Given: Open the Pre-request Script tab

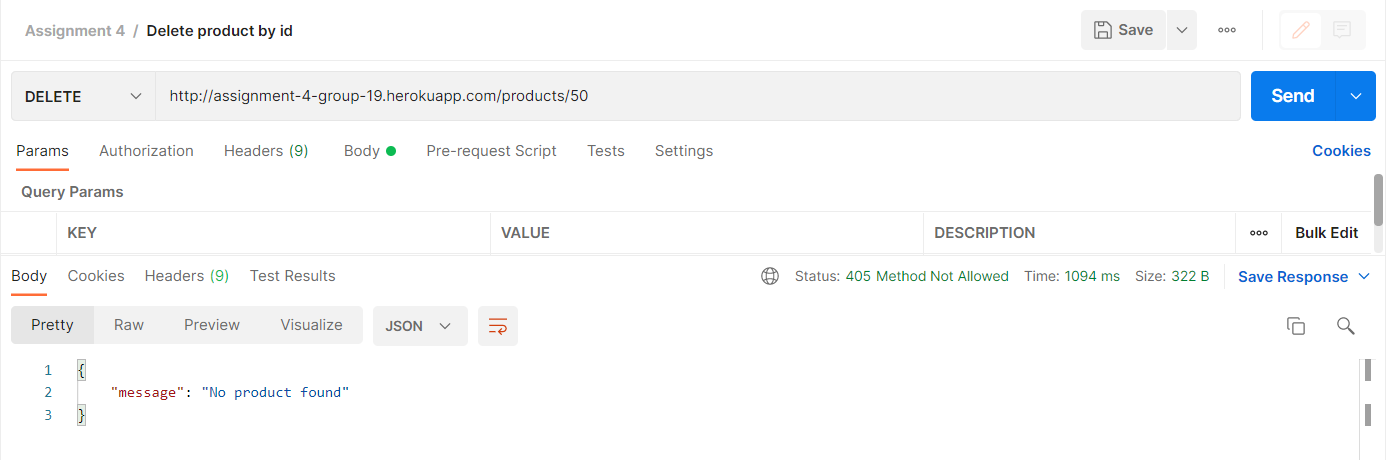Looking at the screenshot, I should pos(491,151).
